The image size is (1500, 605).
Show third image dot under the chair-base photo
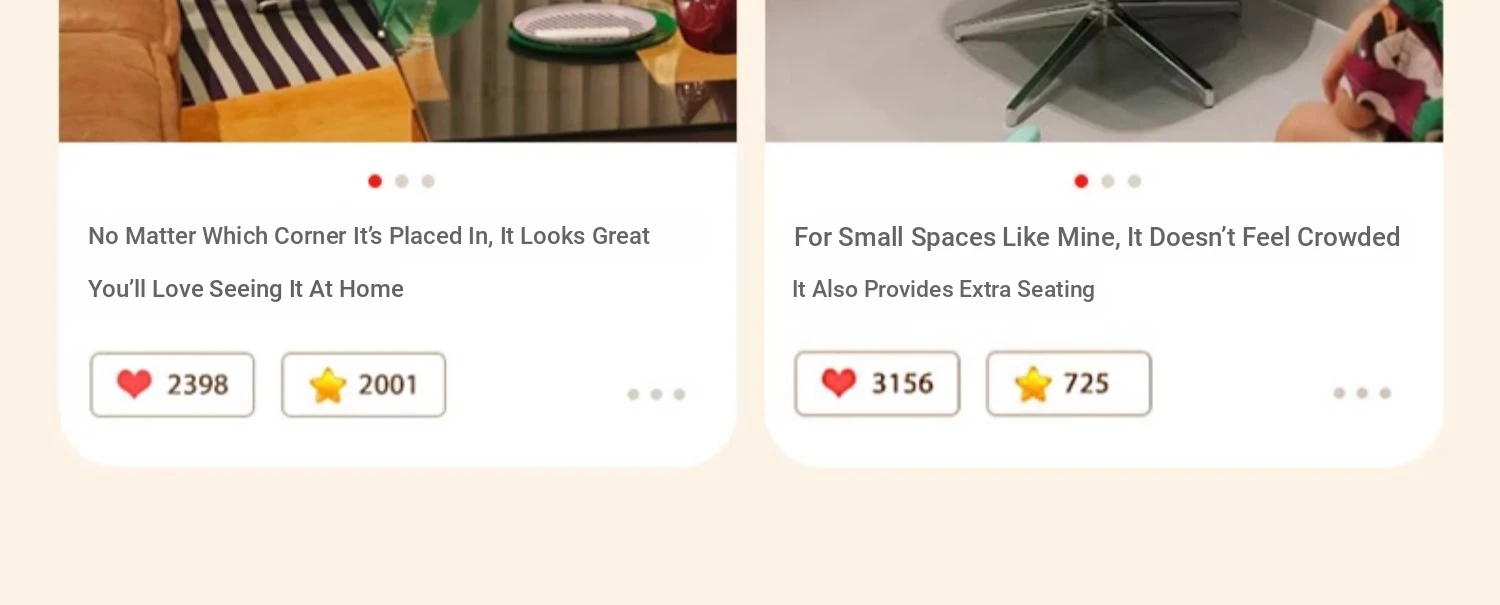click(x=1134, y=181)
